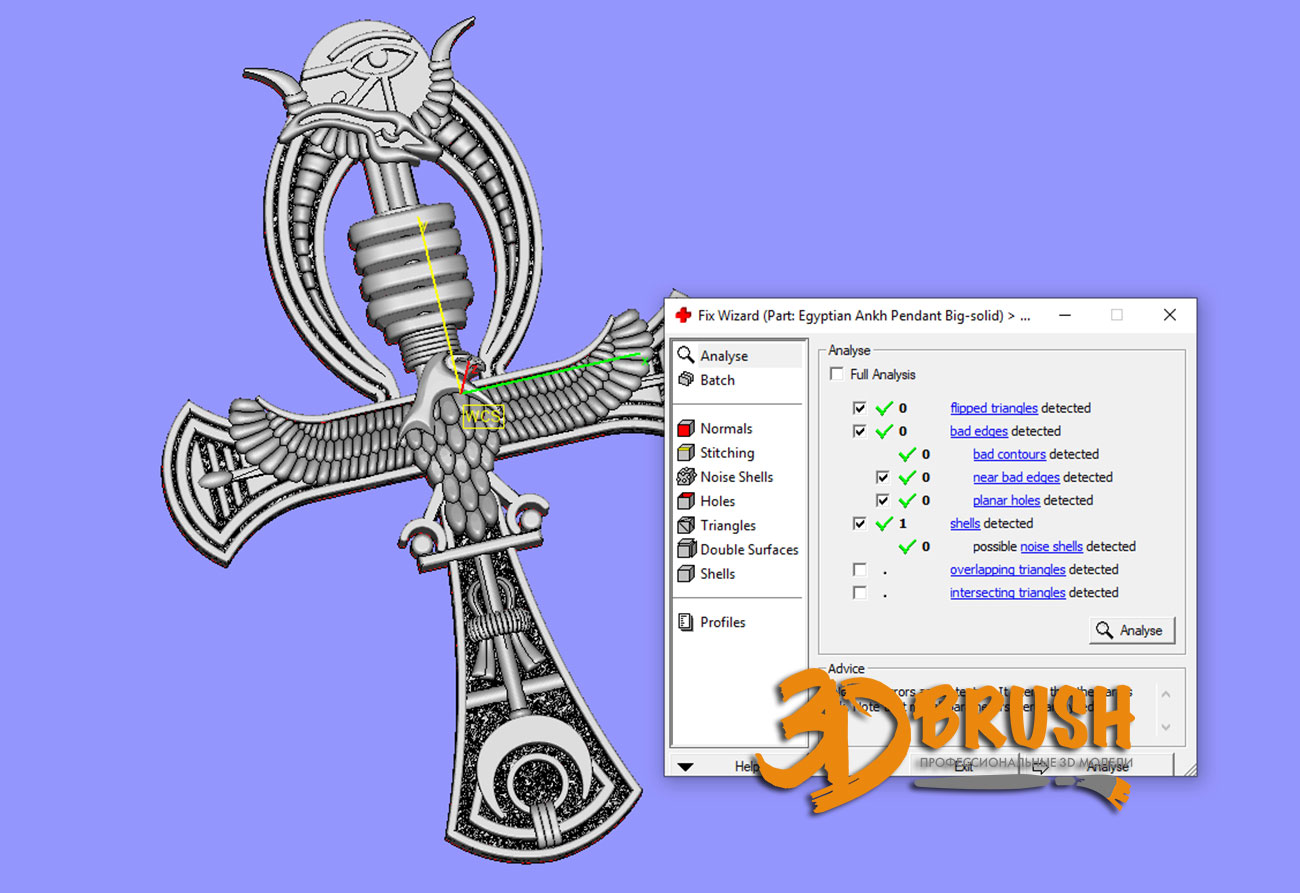Expand the black triangle dropdown near Help
Image resolution: width=1300 pixels, height=893 pixels.
[685, 767]
